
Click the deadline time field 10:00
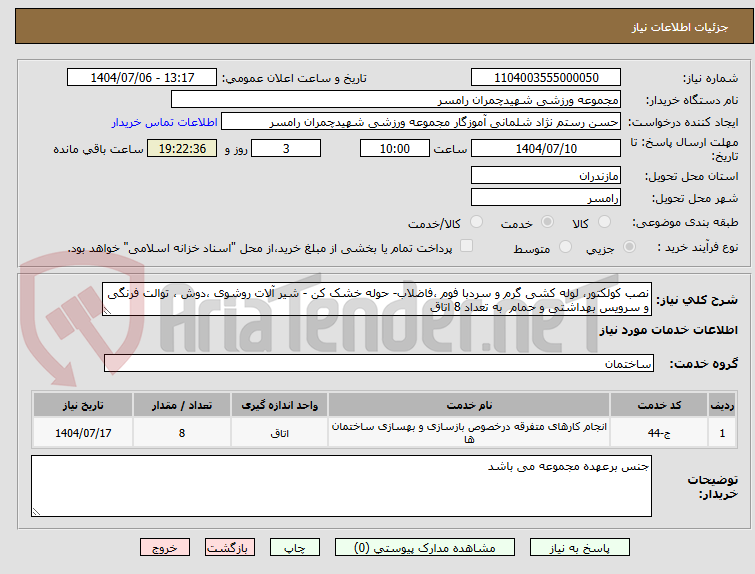coord(395,148)
